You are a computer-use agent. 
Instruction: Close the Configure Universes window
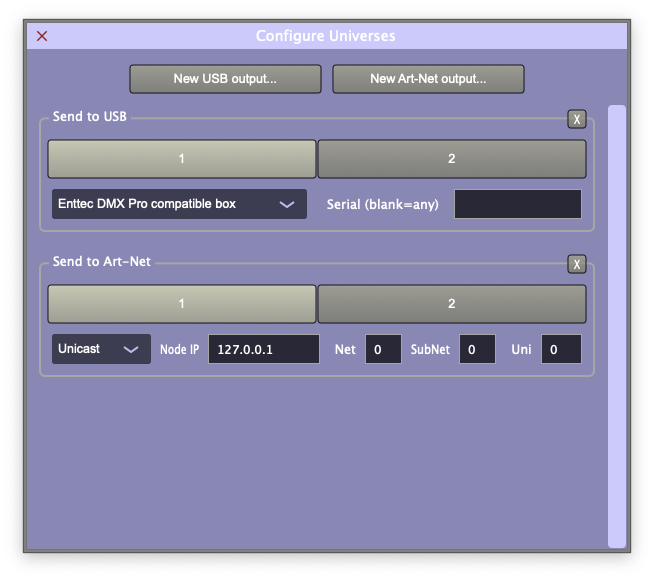pos(42,36)
